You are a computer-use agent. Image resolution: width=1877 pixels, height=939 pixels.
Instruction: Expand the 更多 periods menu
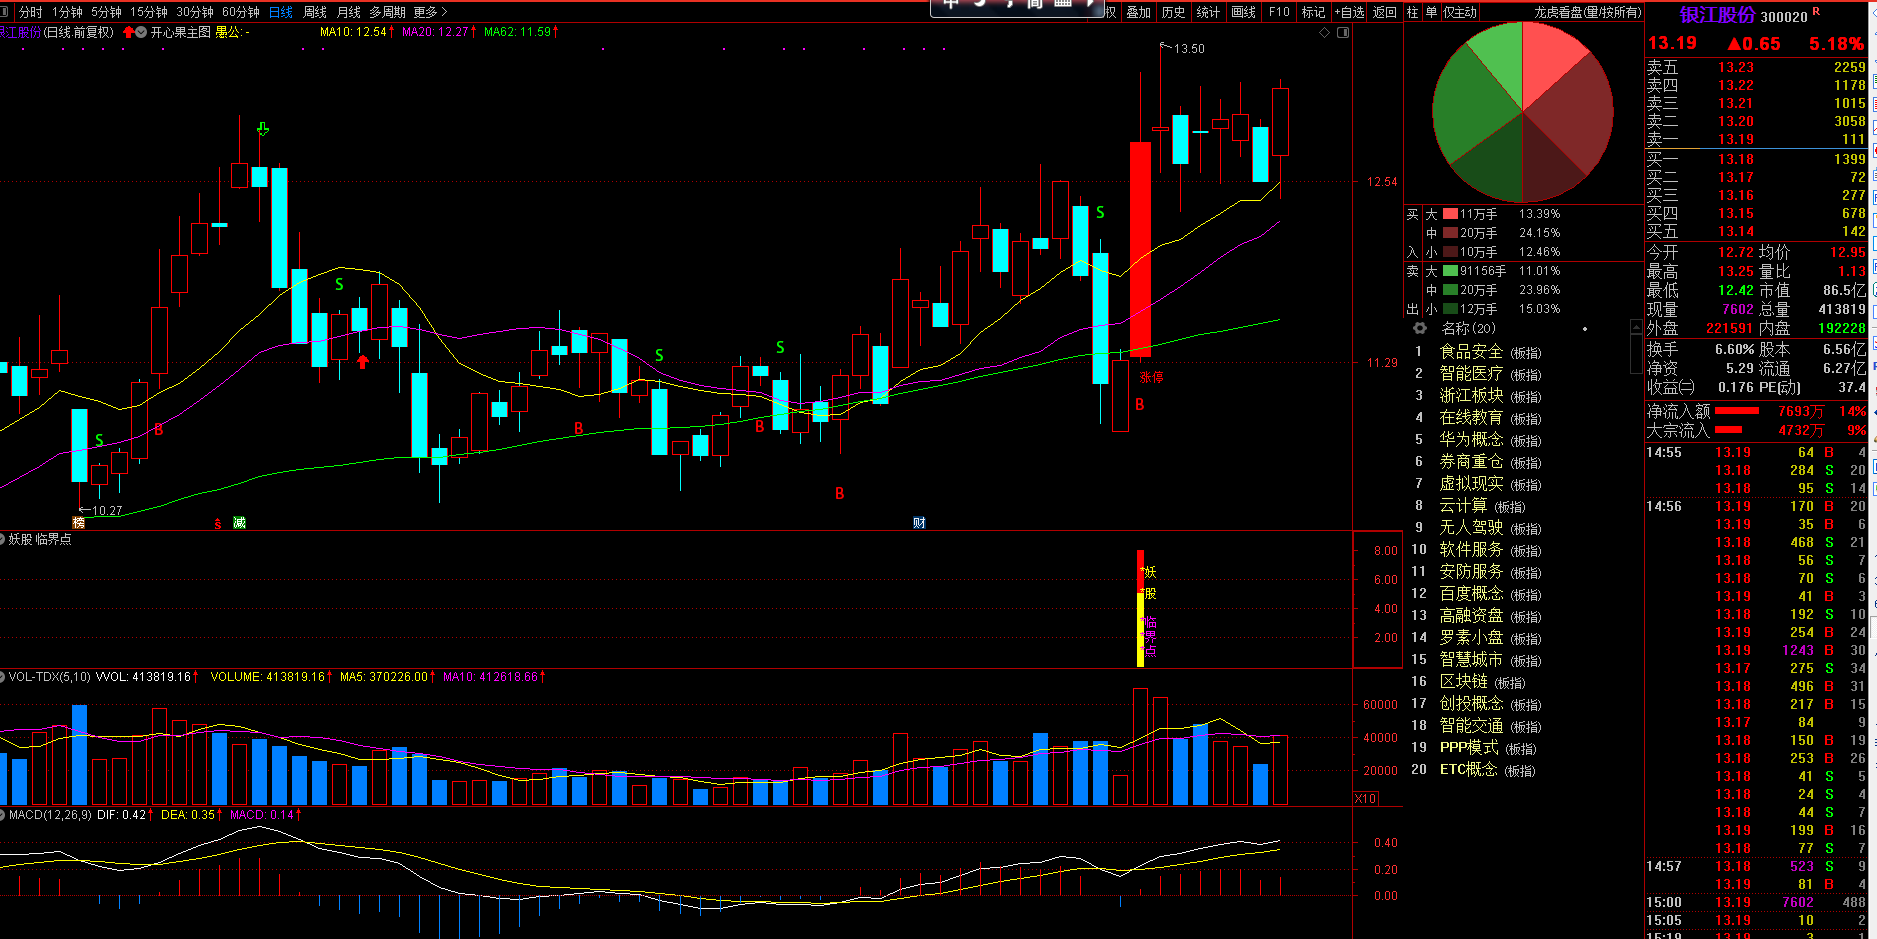pyautogui.click(x=430, y=12)
